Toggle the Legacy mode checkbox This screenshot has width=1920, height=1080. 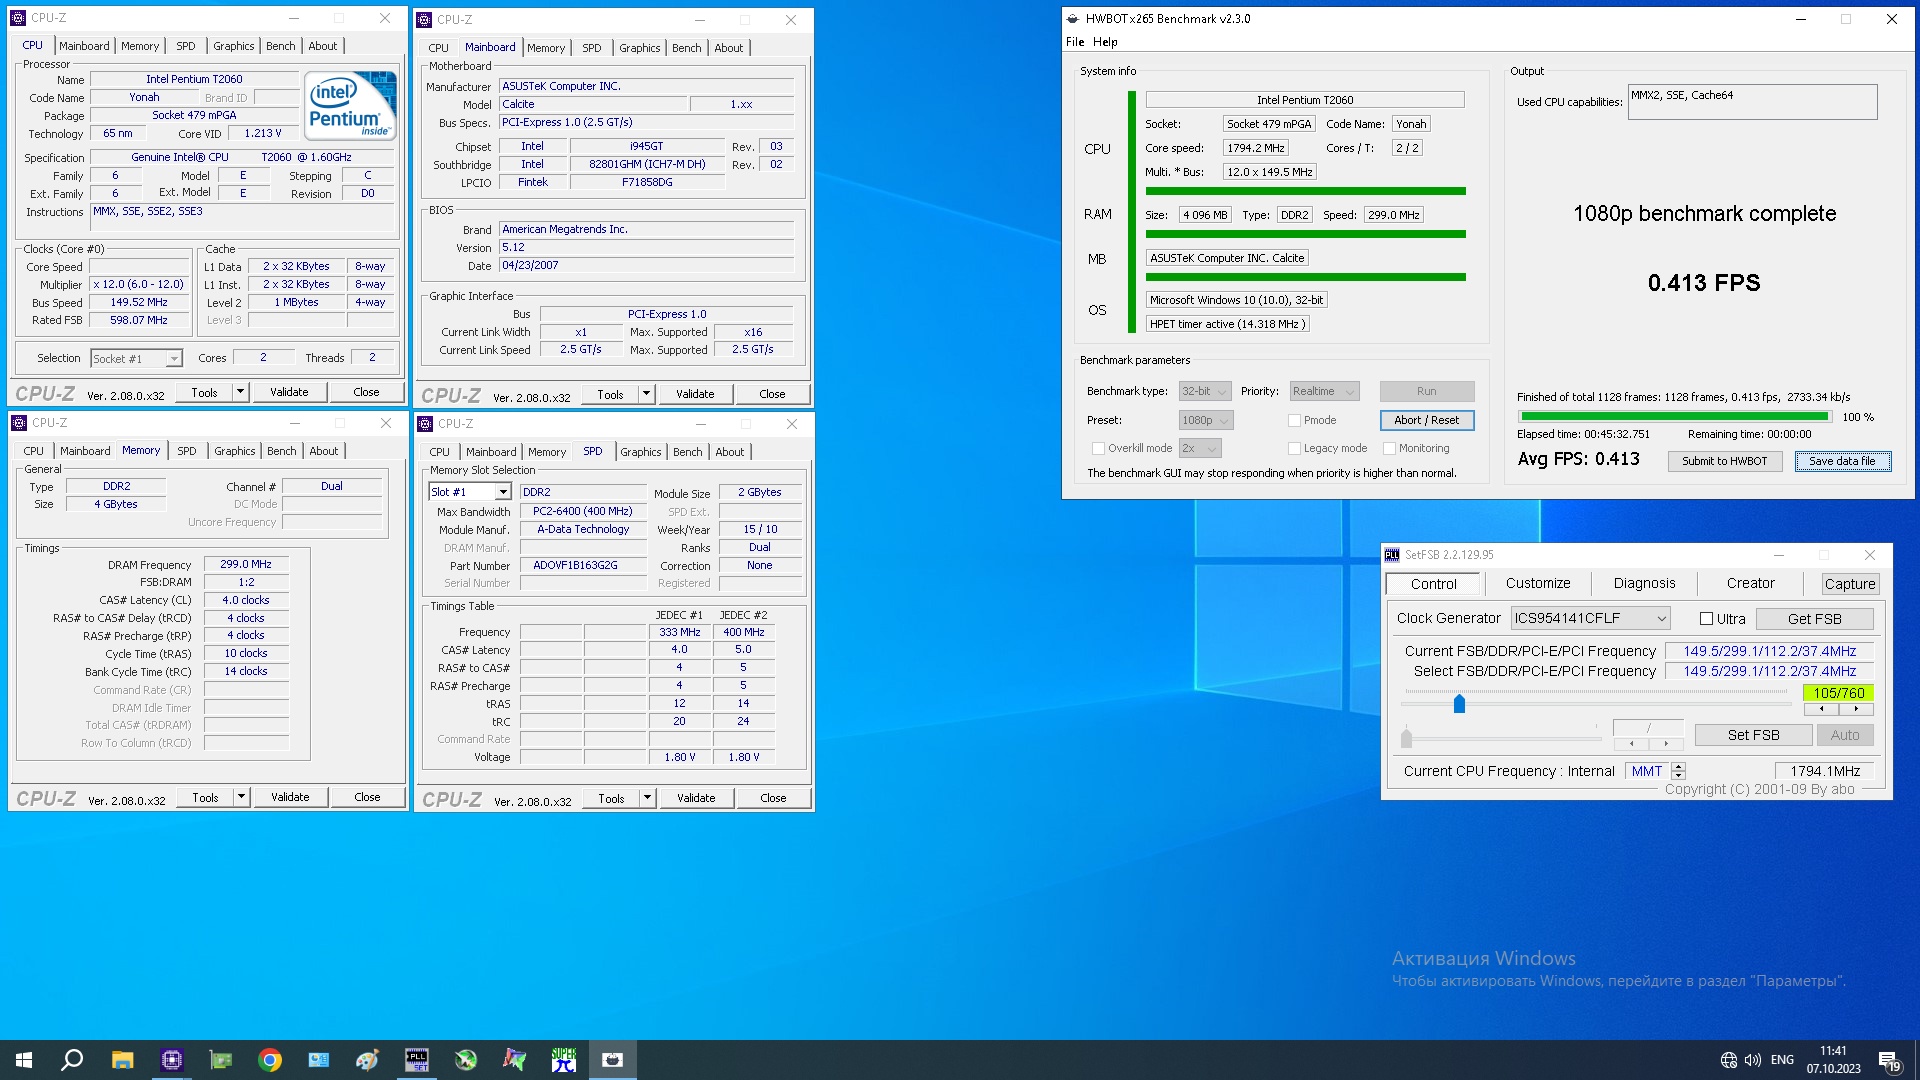(1294, 448)
